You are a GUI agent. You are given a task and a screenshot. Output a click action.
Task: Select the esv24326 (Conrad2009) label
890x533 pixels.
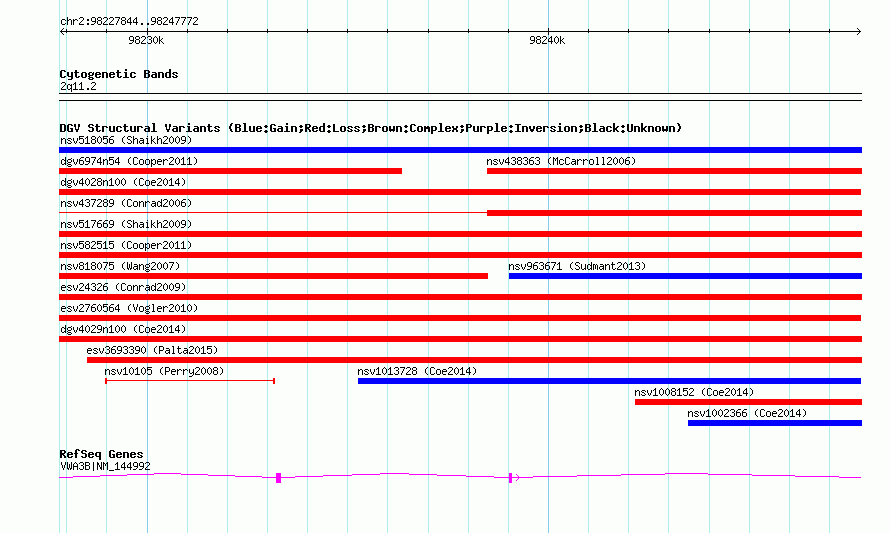pos(123,287)
